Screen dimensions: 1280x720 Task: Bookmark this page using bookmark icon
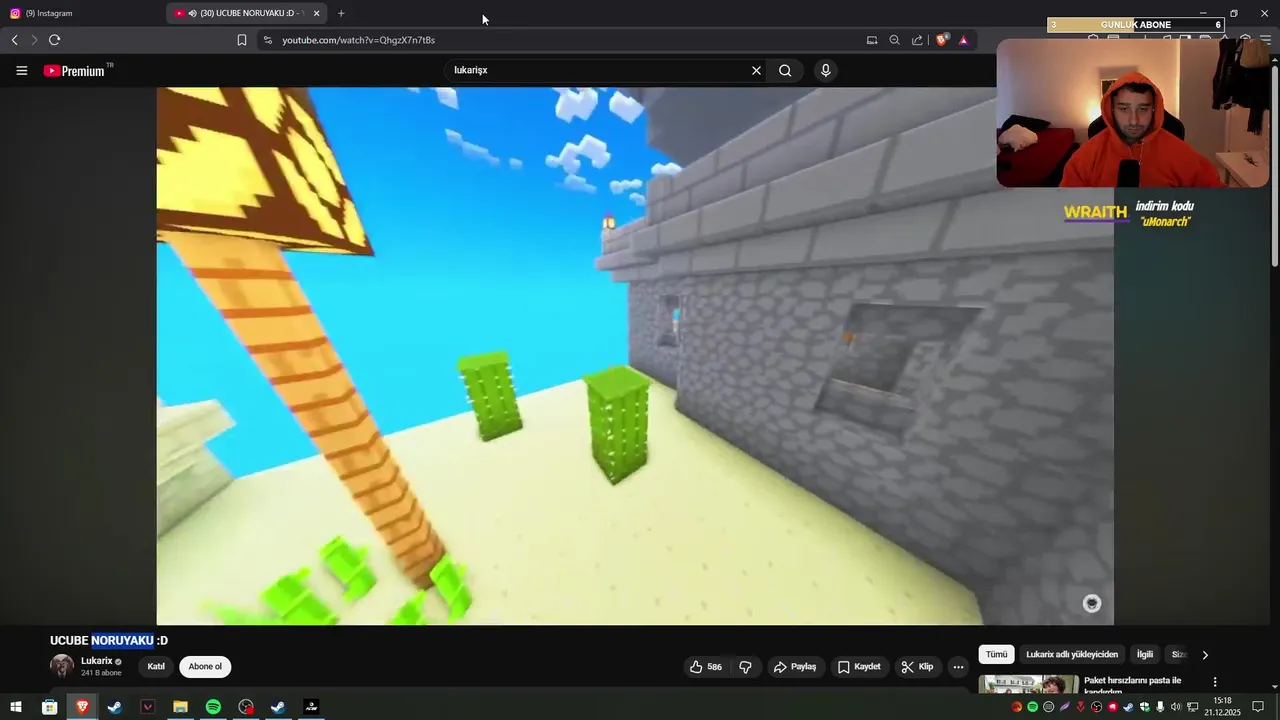(241, 40)
